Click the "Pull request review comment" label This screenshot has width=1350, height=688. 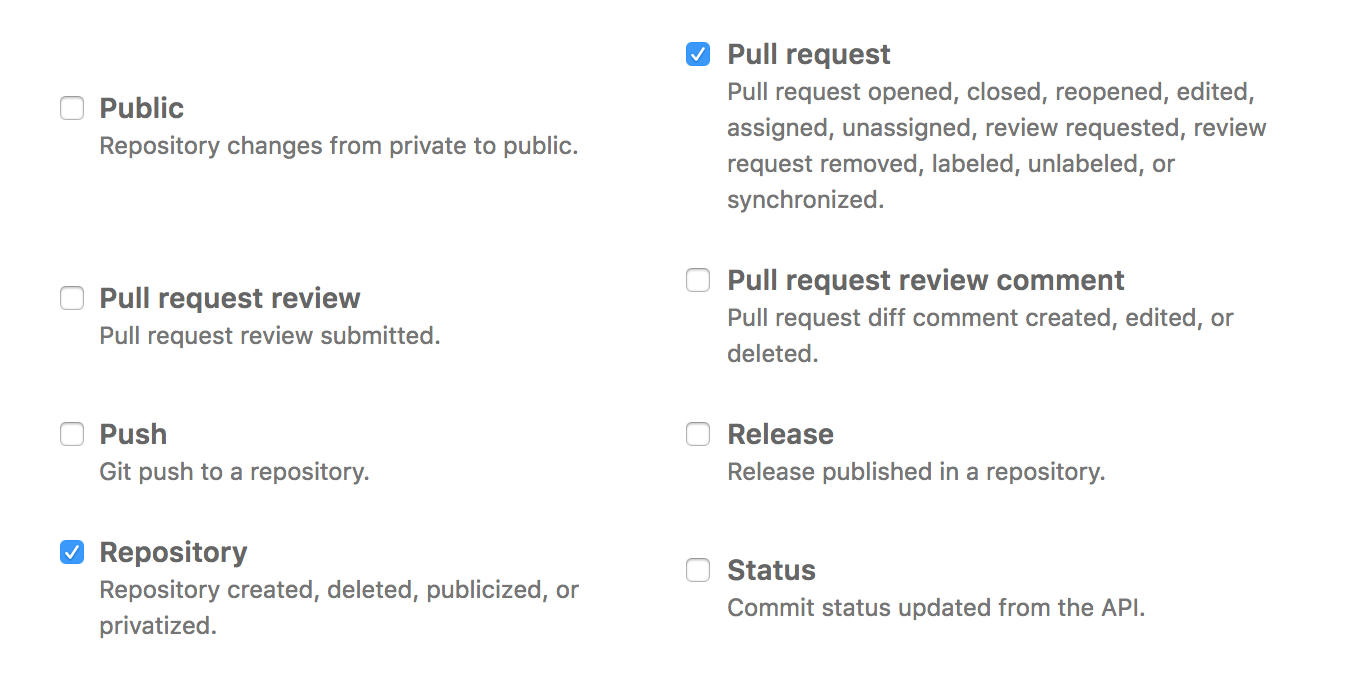tap(926, 280)
